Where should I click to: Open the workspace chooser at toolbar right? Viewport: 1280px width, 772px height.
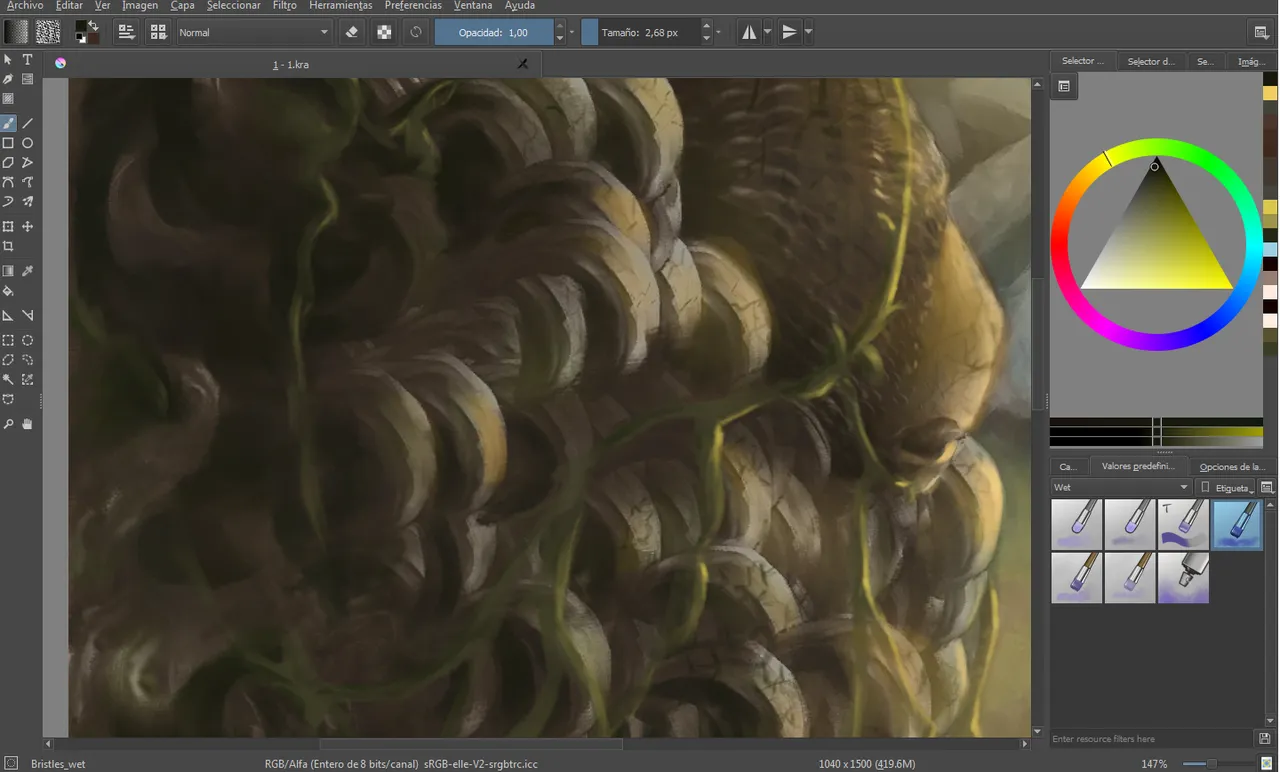[x=1262, y=33]
